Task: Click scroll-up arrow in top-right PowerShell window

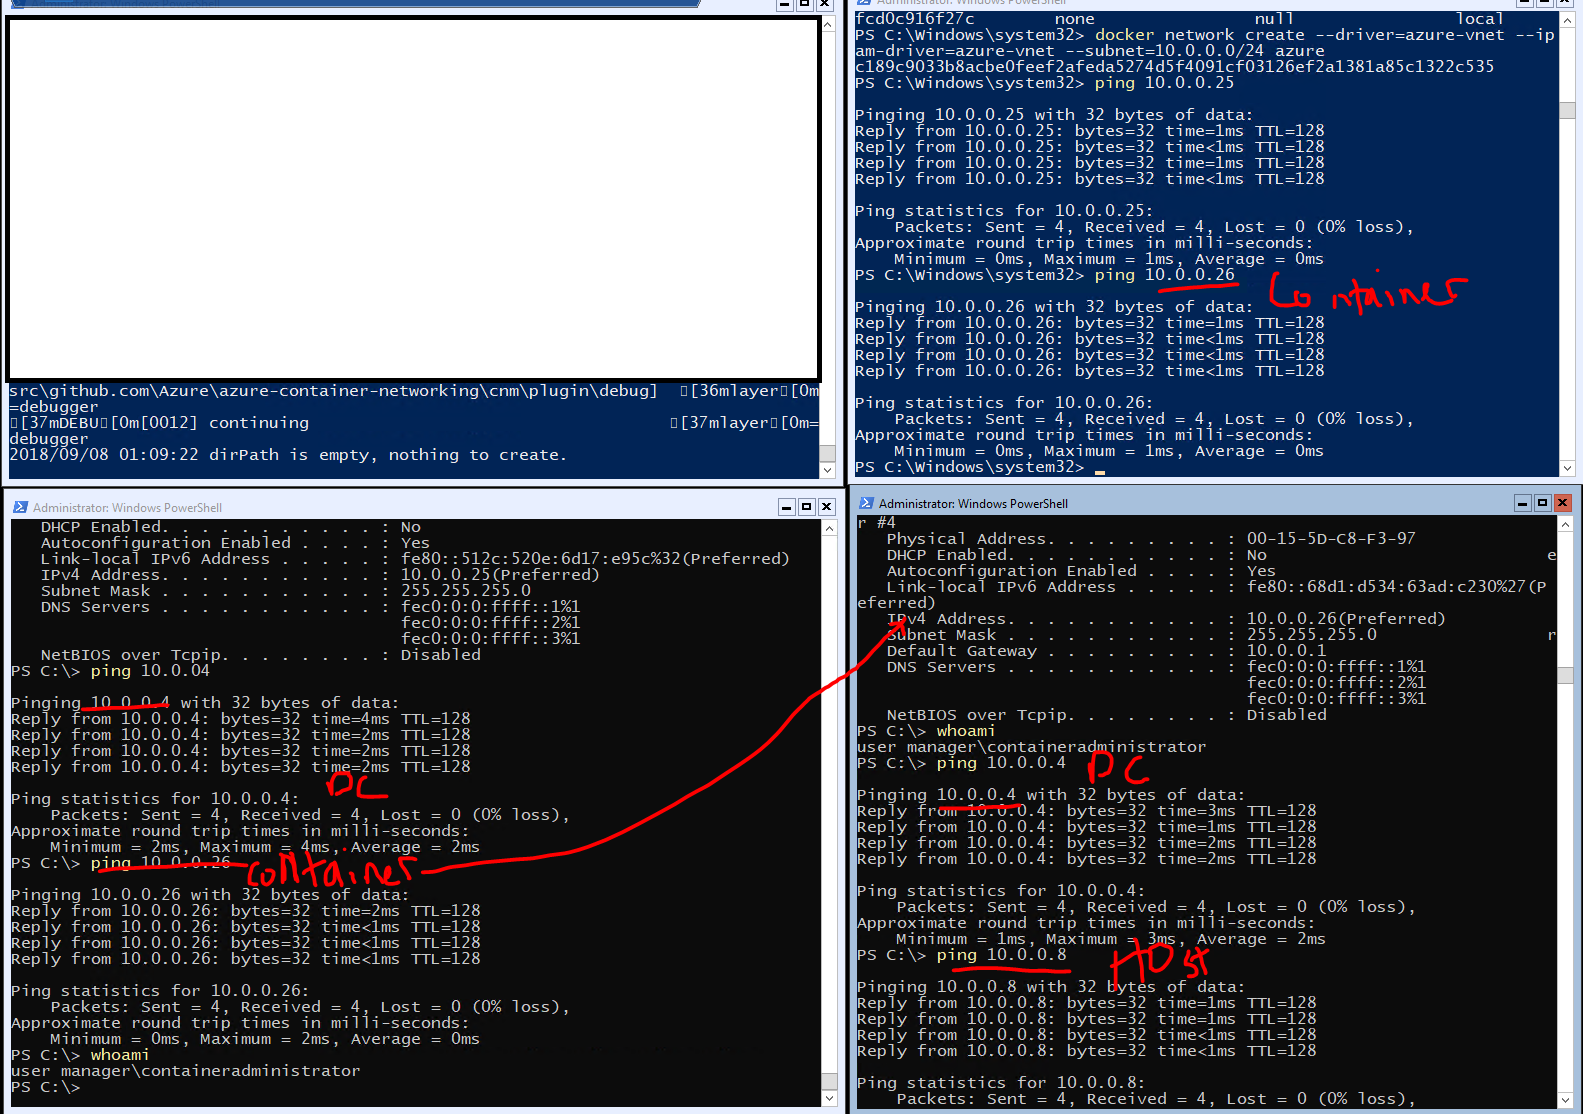Action: click(x=1567, y=22)
